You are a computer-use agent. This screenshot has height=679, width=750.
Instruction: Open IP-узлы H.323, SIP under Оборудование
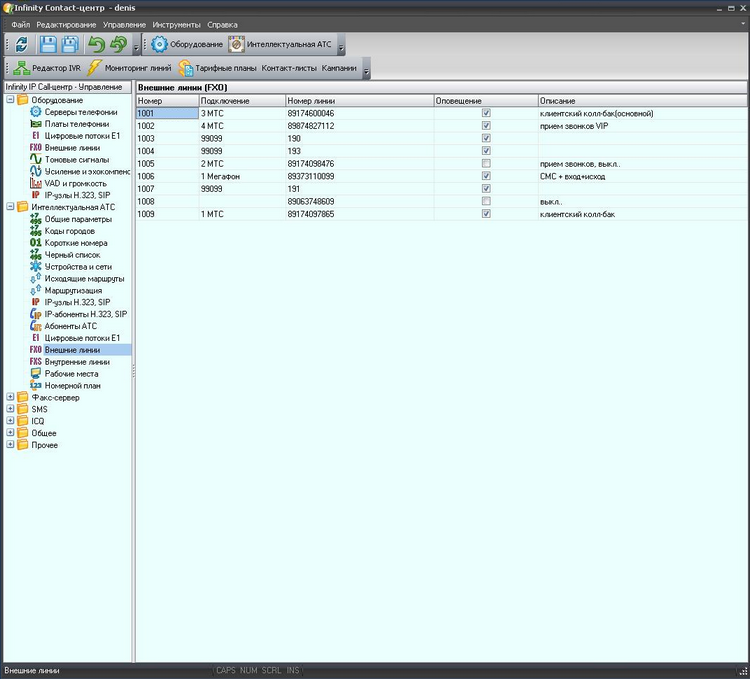pos(77,195)
